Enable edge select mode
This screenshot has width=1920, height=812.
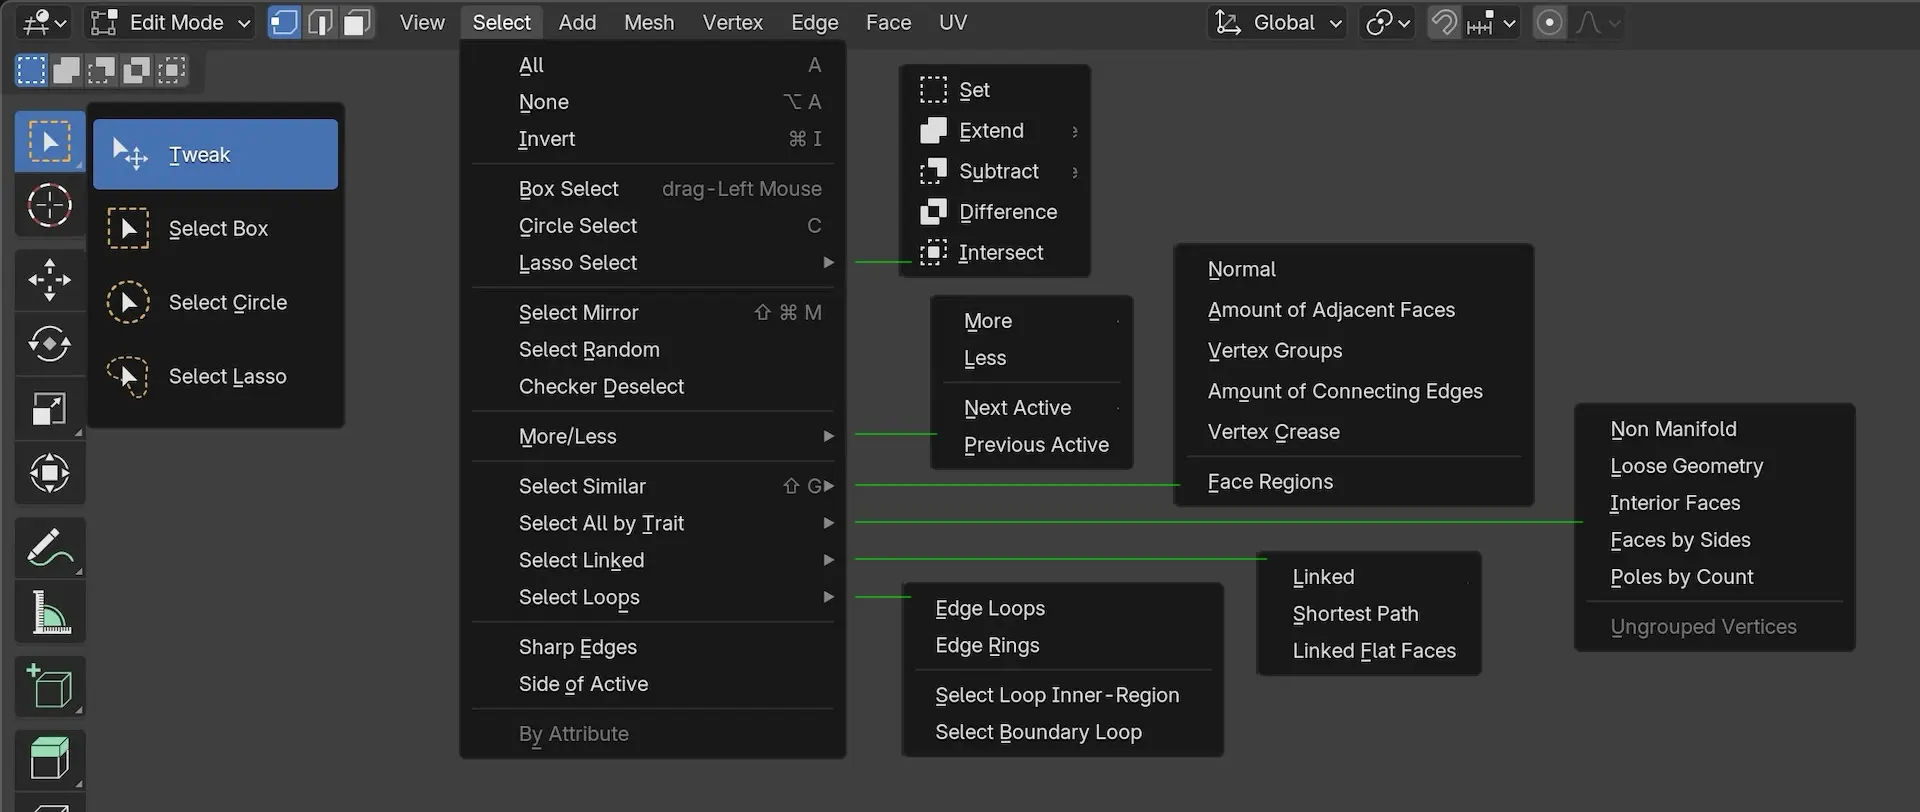click(x=320, y=22)
